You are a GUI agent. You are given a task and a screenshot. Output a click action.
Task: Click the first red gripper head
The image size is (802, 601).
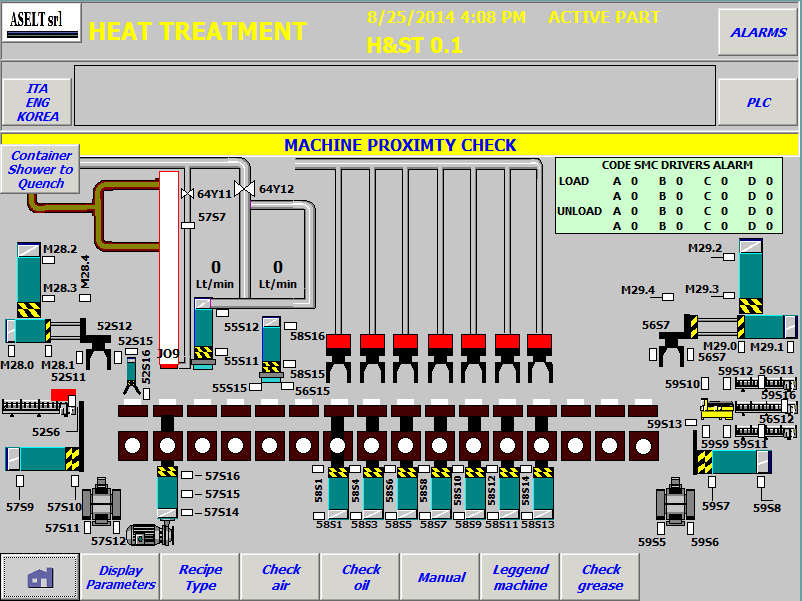pos(339,342)
